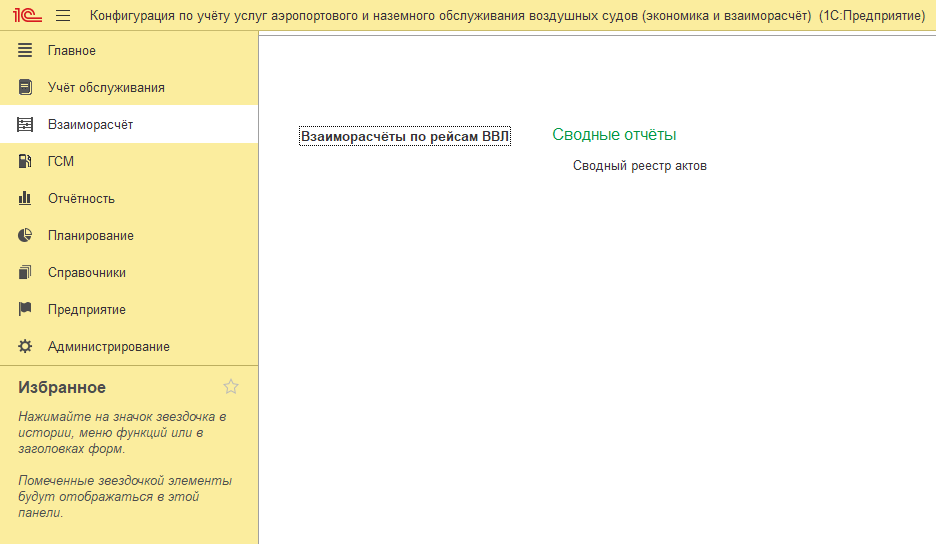Go to the Администрирование section
Screen dimensions: 936x544
(129, 346)
